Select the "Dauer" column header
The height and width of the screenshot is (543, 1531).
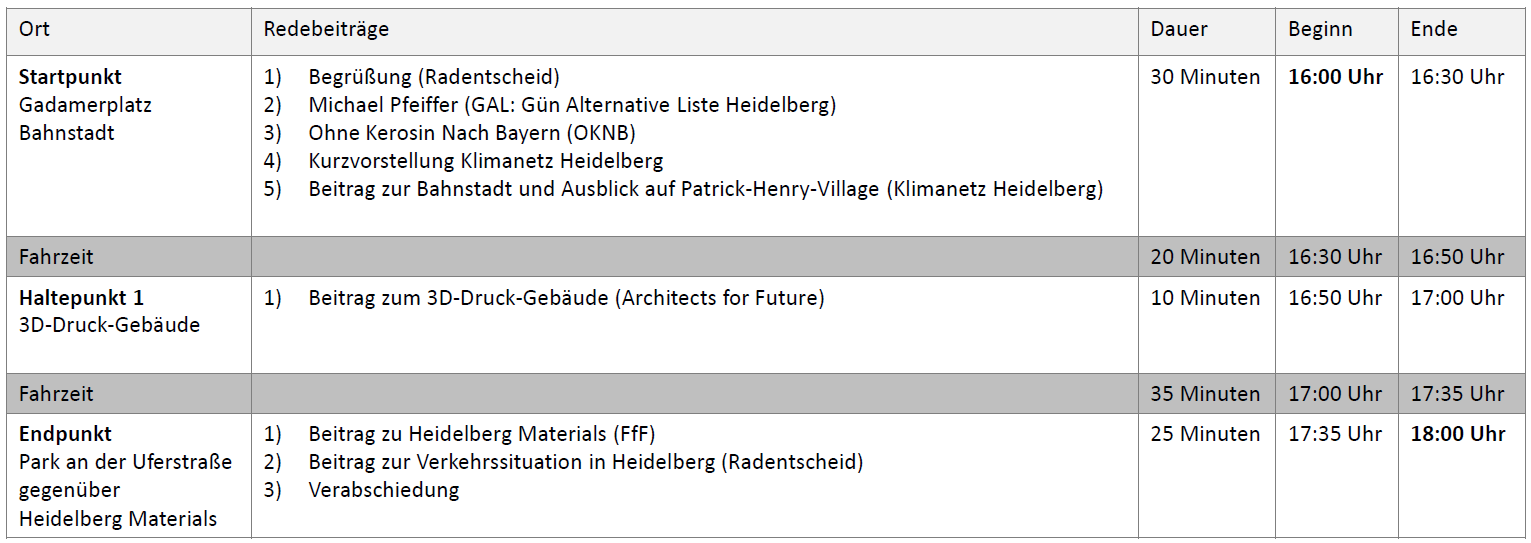pos(1179,30)
